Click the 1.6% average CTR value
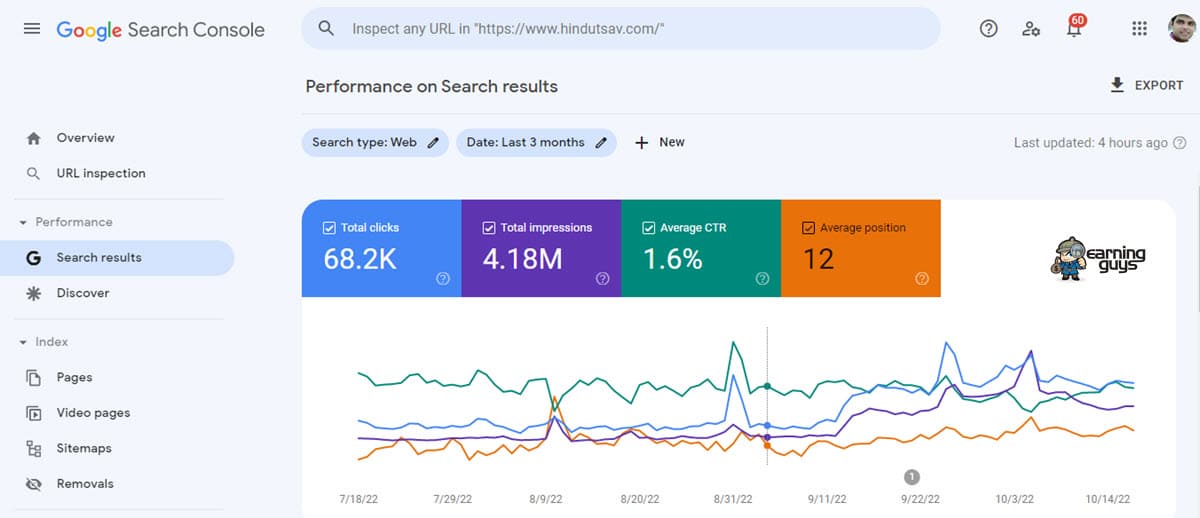This screenshot has width=1200, height=518. tap(673, 259)
